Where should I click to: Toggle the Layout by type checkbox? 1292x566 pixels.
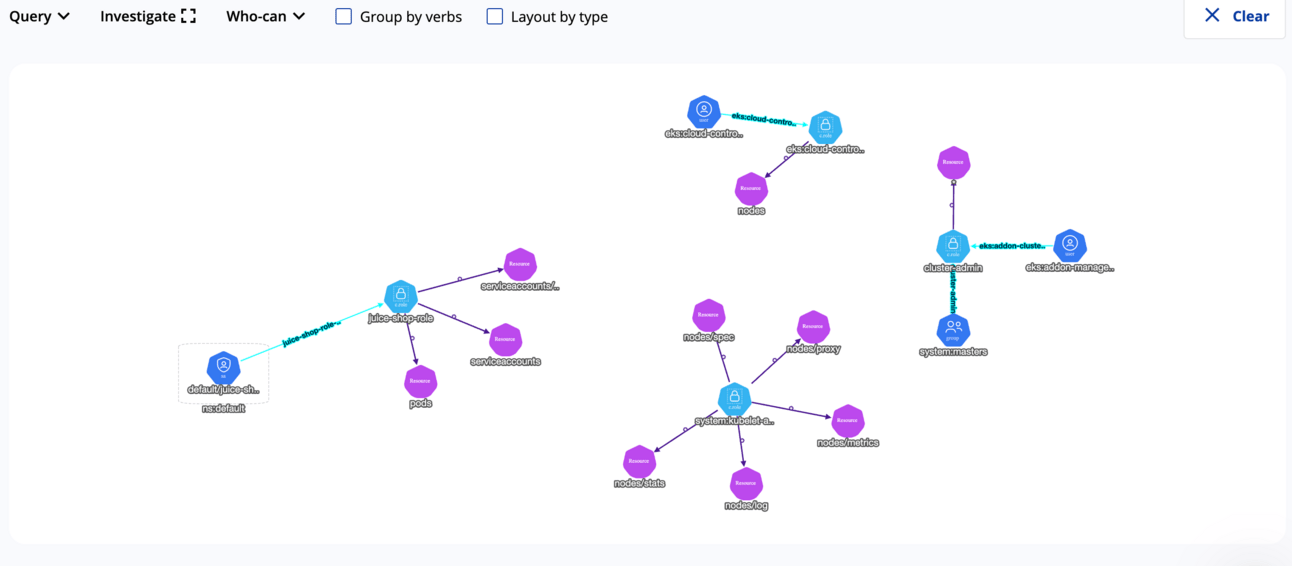click(495, 17)
